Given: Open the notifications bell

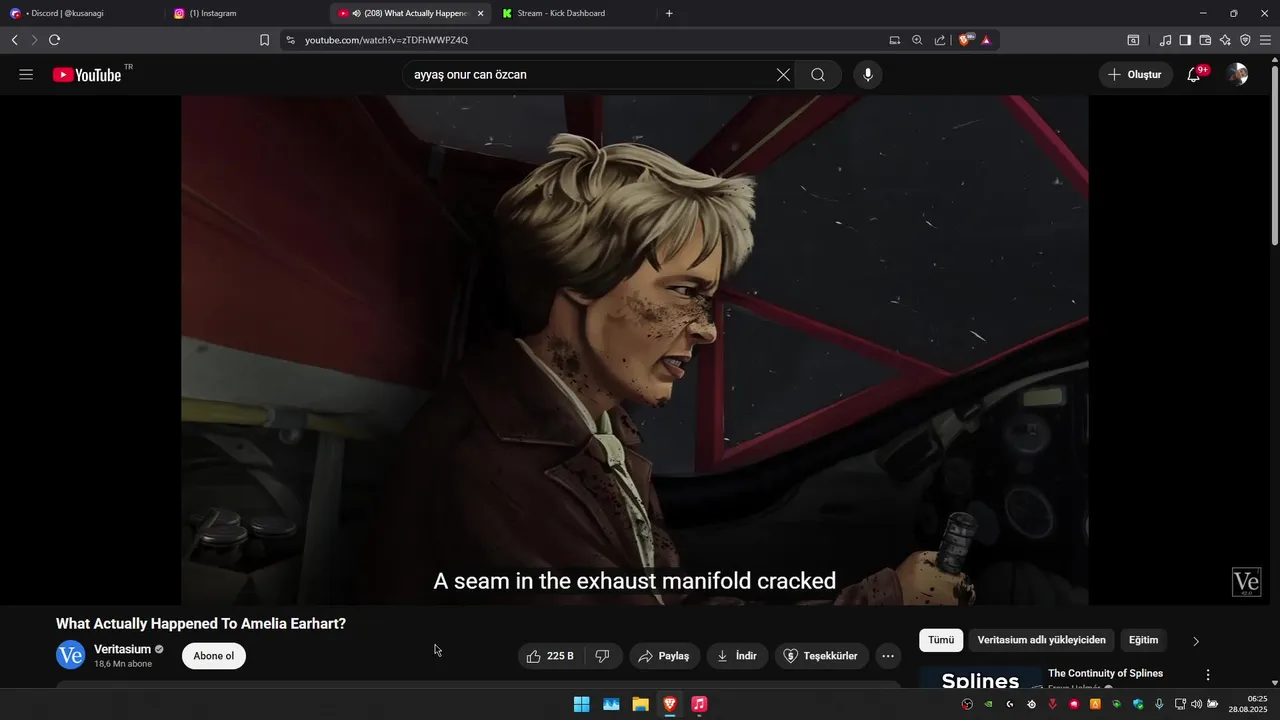Looking at the screenshot, I should coord(1194,75).
